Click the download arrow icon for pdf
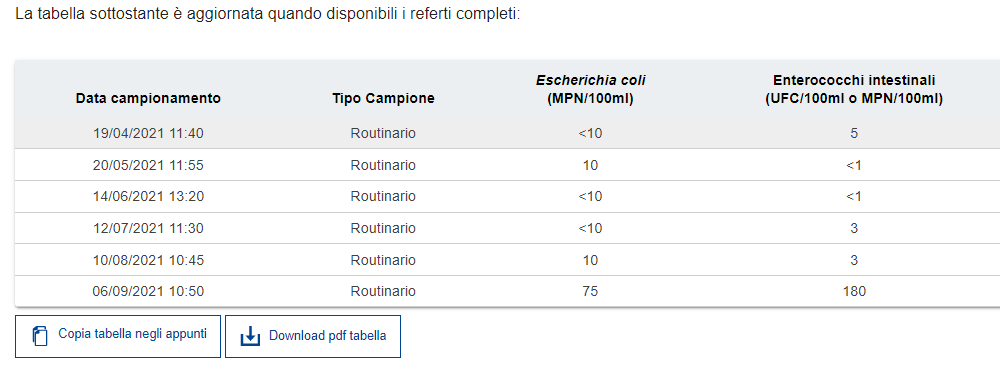 pyautogui.click(x=251, y=336)
